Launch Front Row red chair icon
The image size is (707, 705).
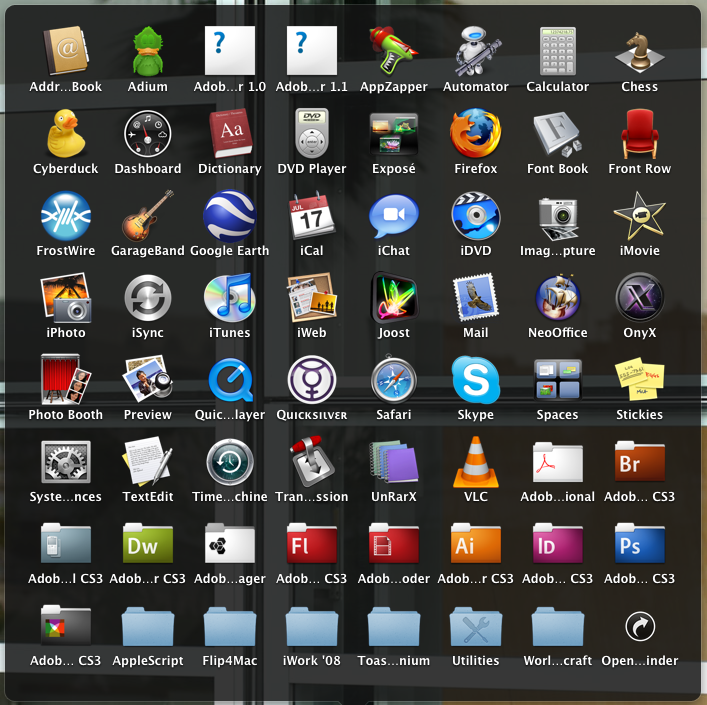coord(640,133)
